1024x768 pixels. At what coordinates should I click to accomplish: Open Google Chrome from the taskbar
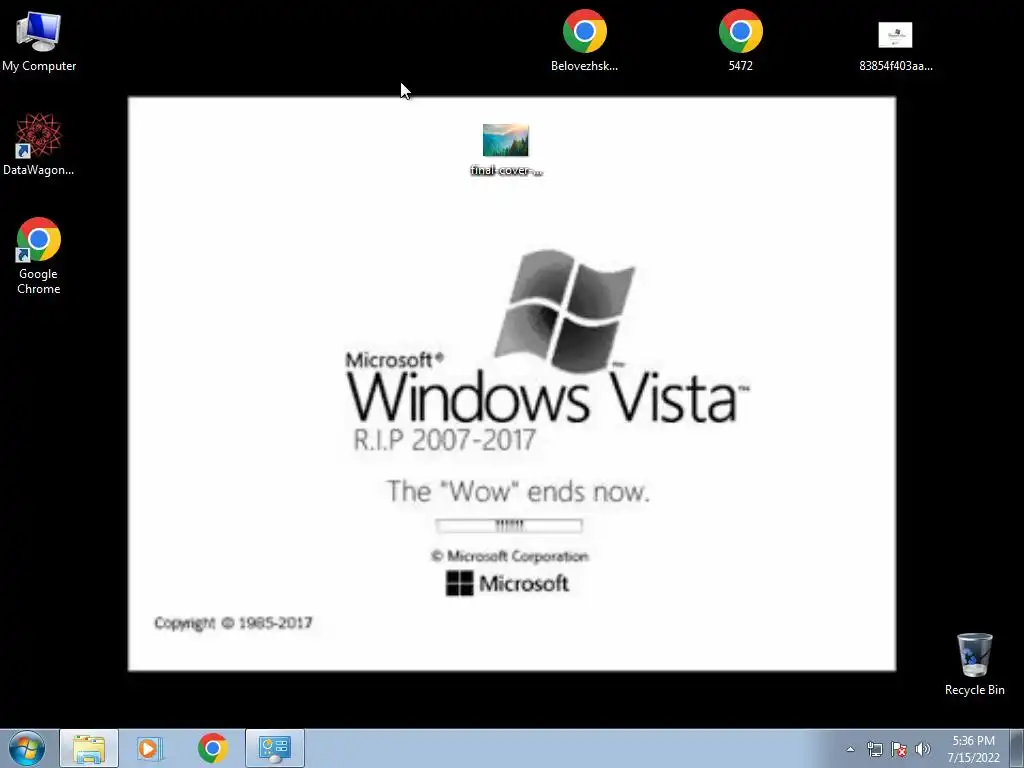point(212,748)
